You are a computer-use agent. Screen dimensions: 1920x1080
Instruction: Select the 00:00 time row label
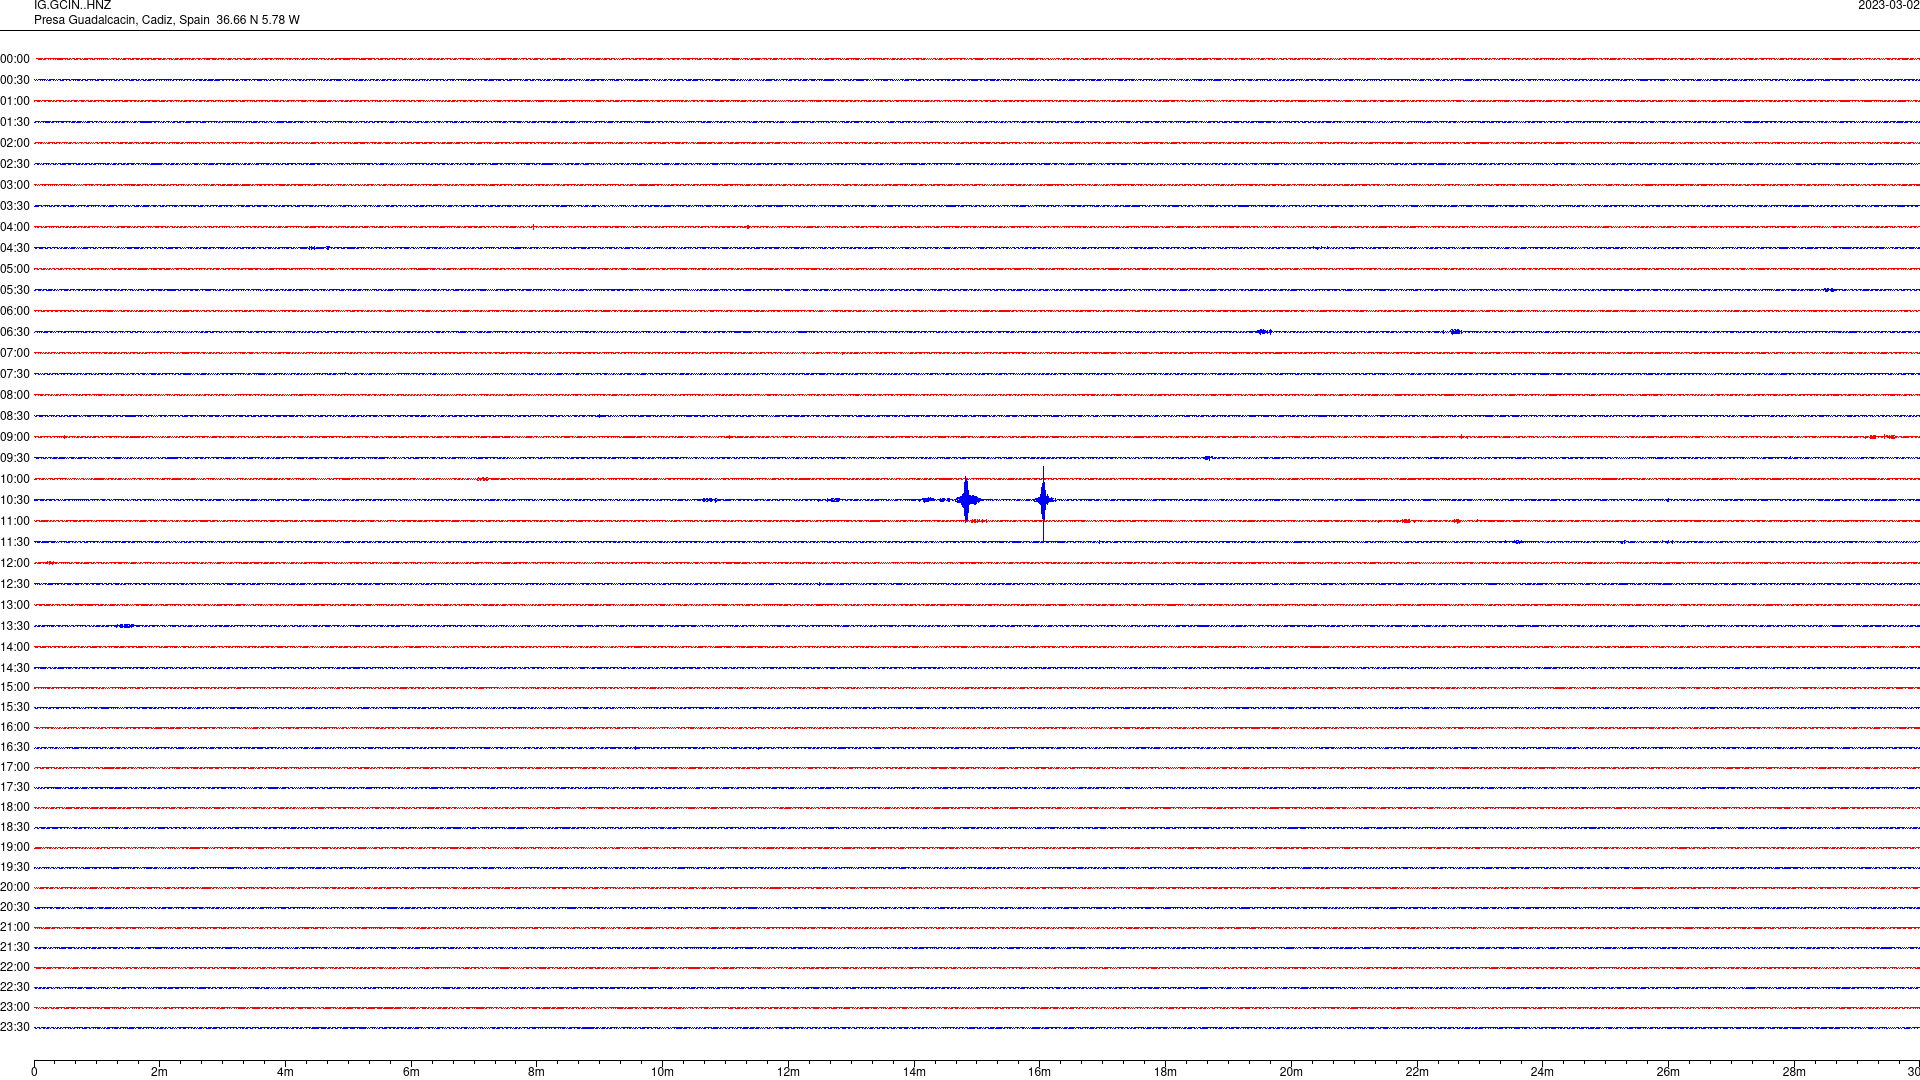15,59
